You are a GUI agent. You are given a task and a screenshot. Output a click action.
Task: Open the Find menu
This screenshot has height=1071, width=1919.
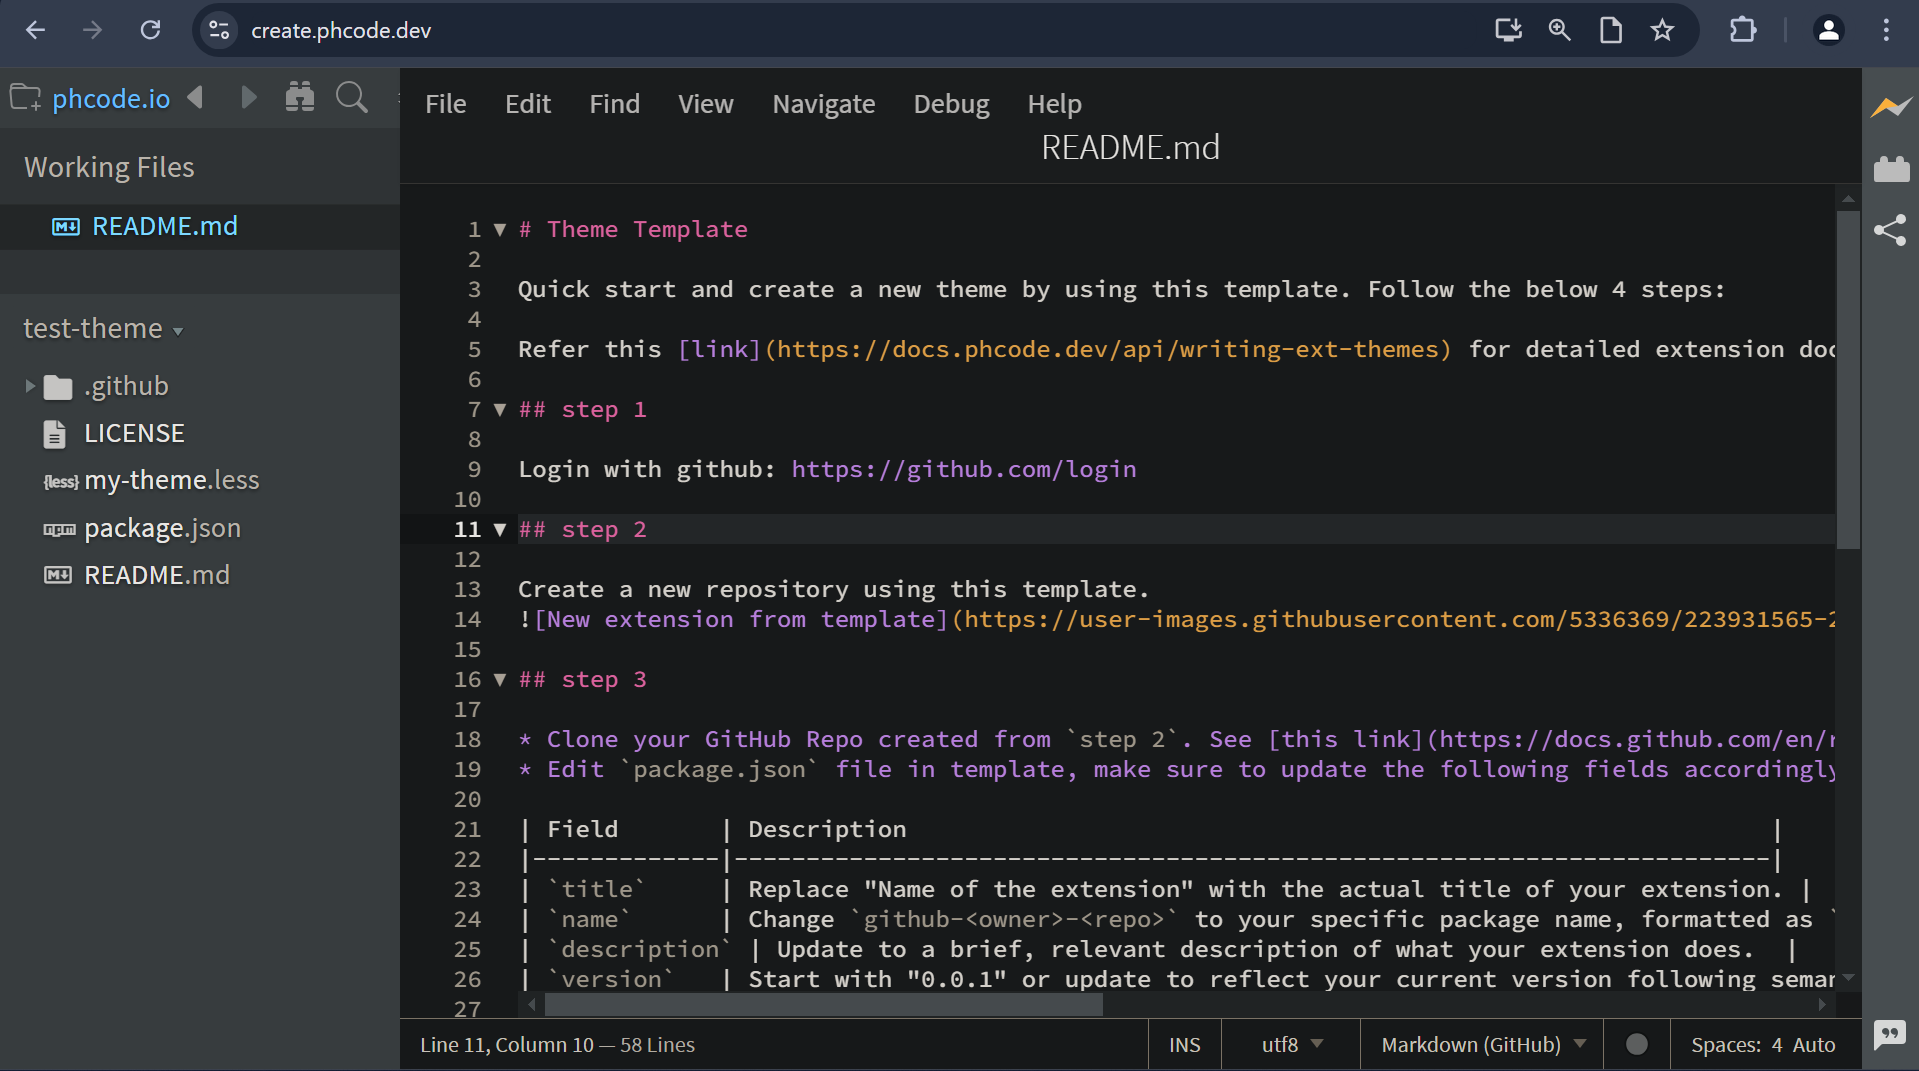[x=614, y=104]
